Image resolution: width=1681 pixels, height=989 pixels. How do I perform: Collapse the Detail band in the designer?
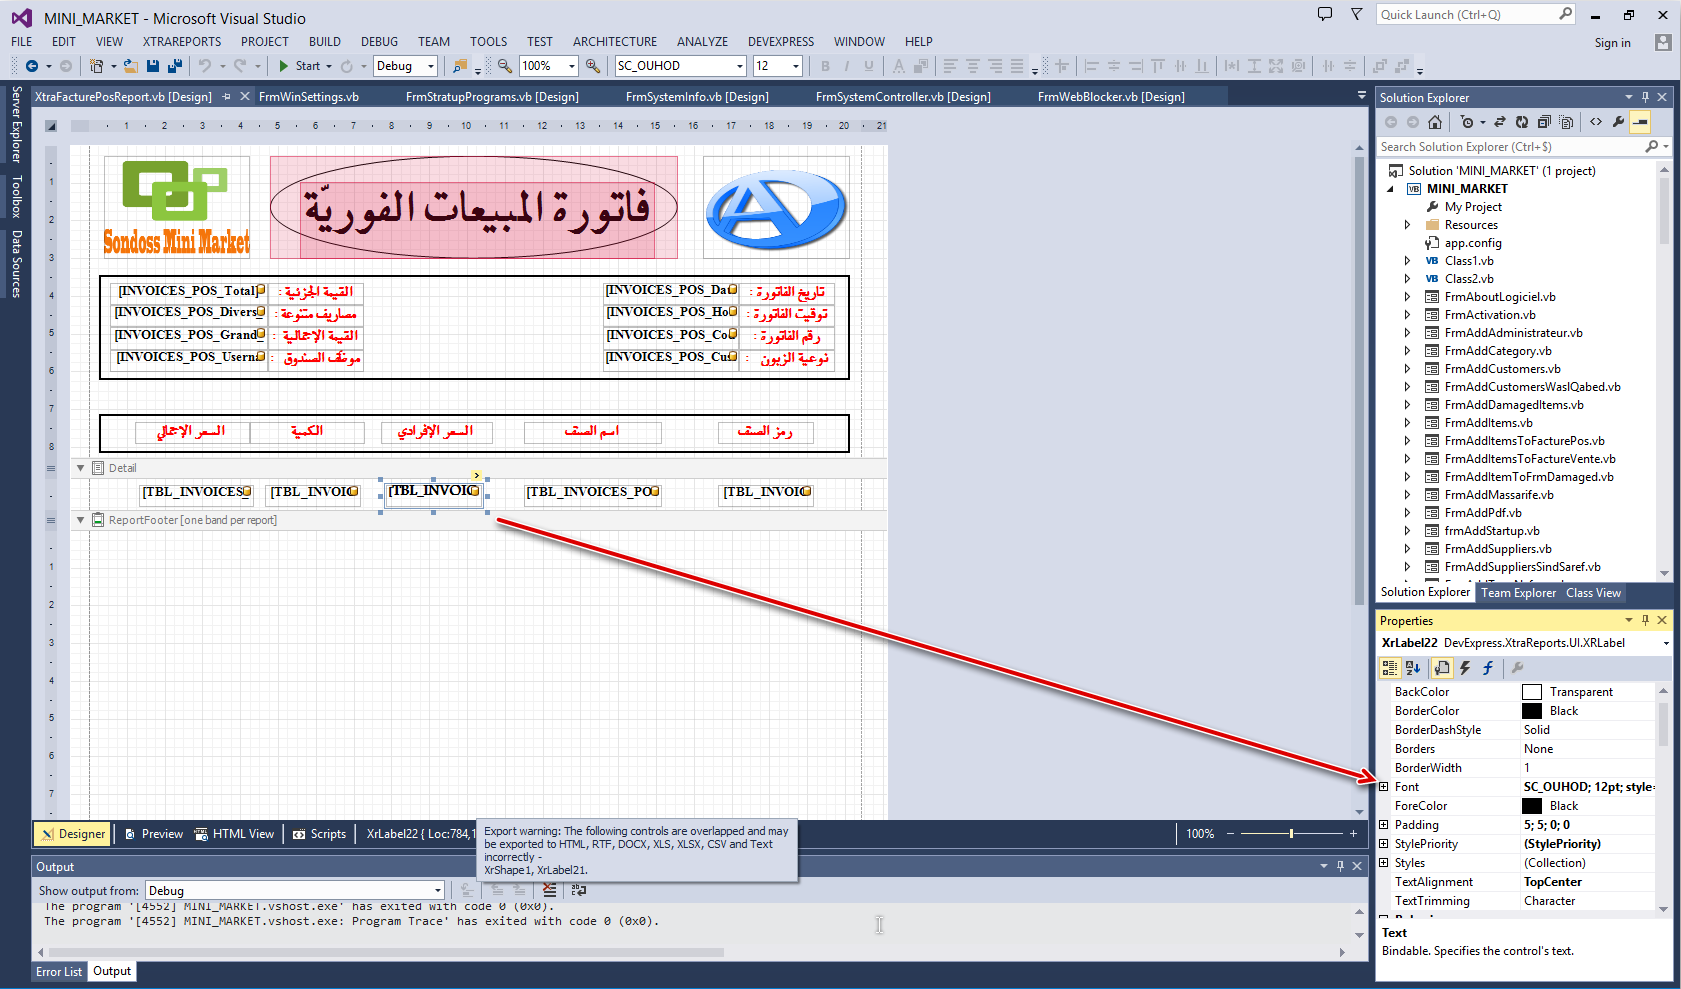[x=81, y=468]
